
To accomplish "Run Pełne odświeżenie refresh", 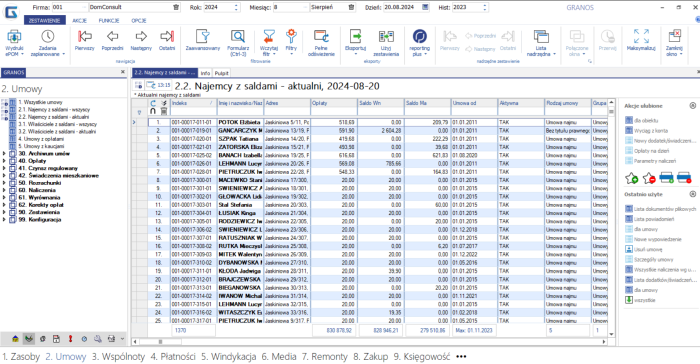I will coord(321,43).
